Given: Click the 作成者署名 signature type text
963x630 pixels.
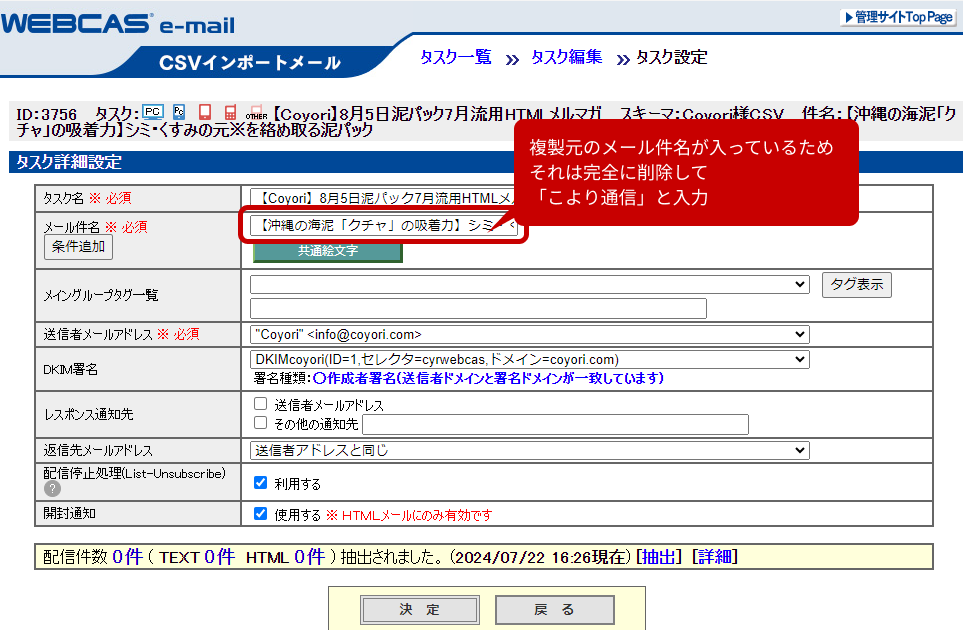Looking at the screenshot, I should pyautogui.click(x=488, y=378).
